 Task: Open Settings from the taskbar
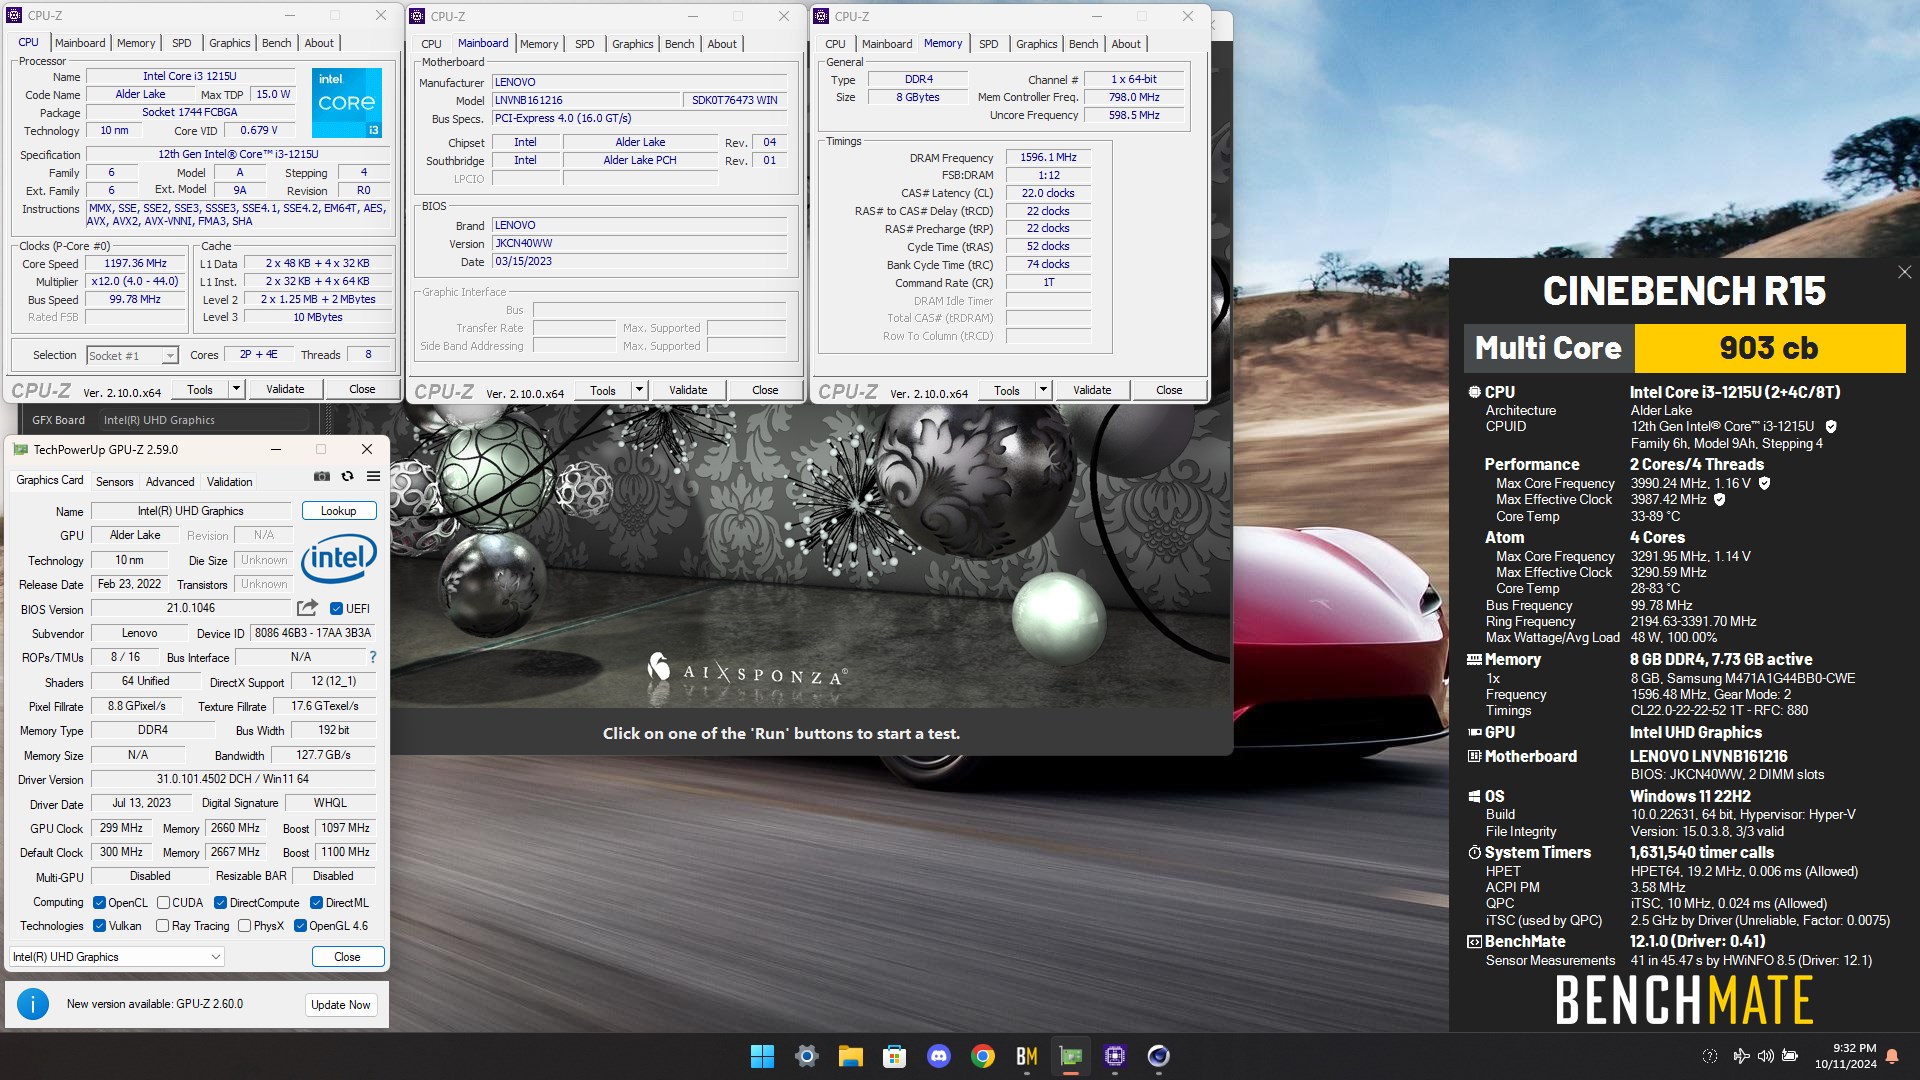(x=807, y=1056)
